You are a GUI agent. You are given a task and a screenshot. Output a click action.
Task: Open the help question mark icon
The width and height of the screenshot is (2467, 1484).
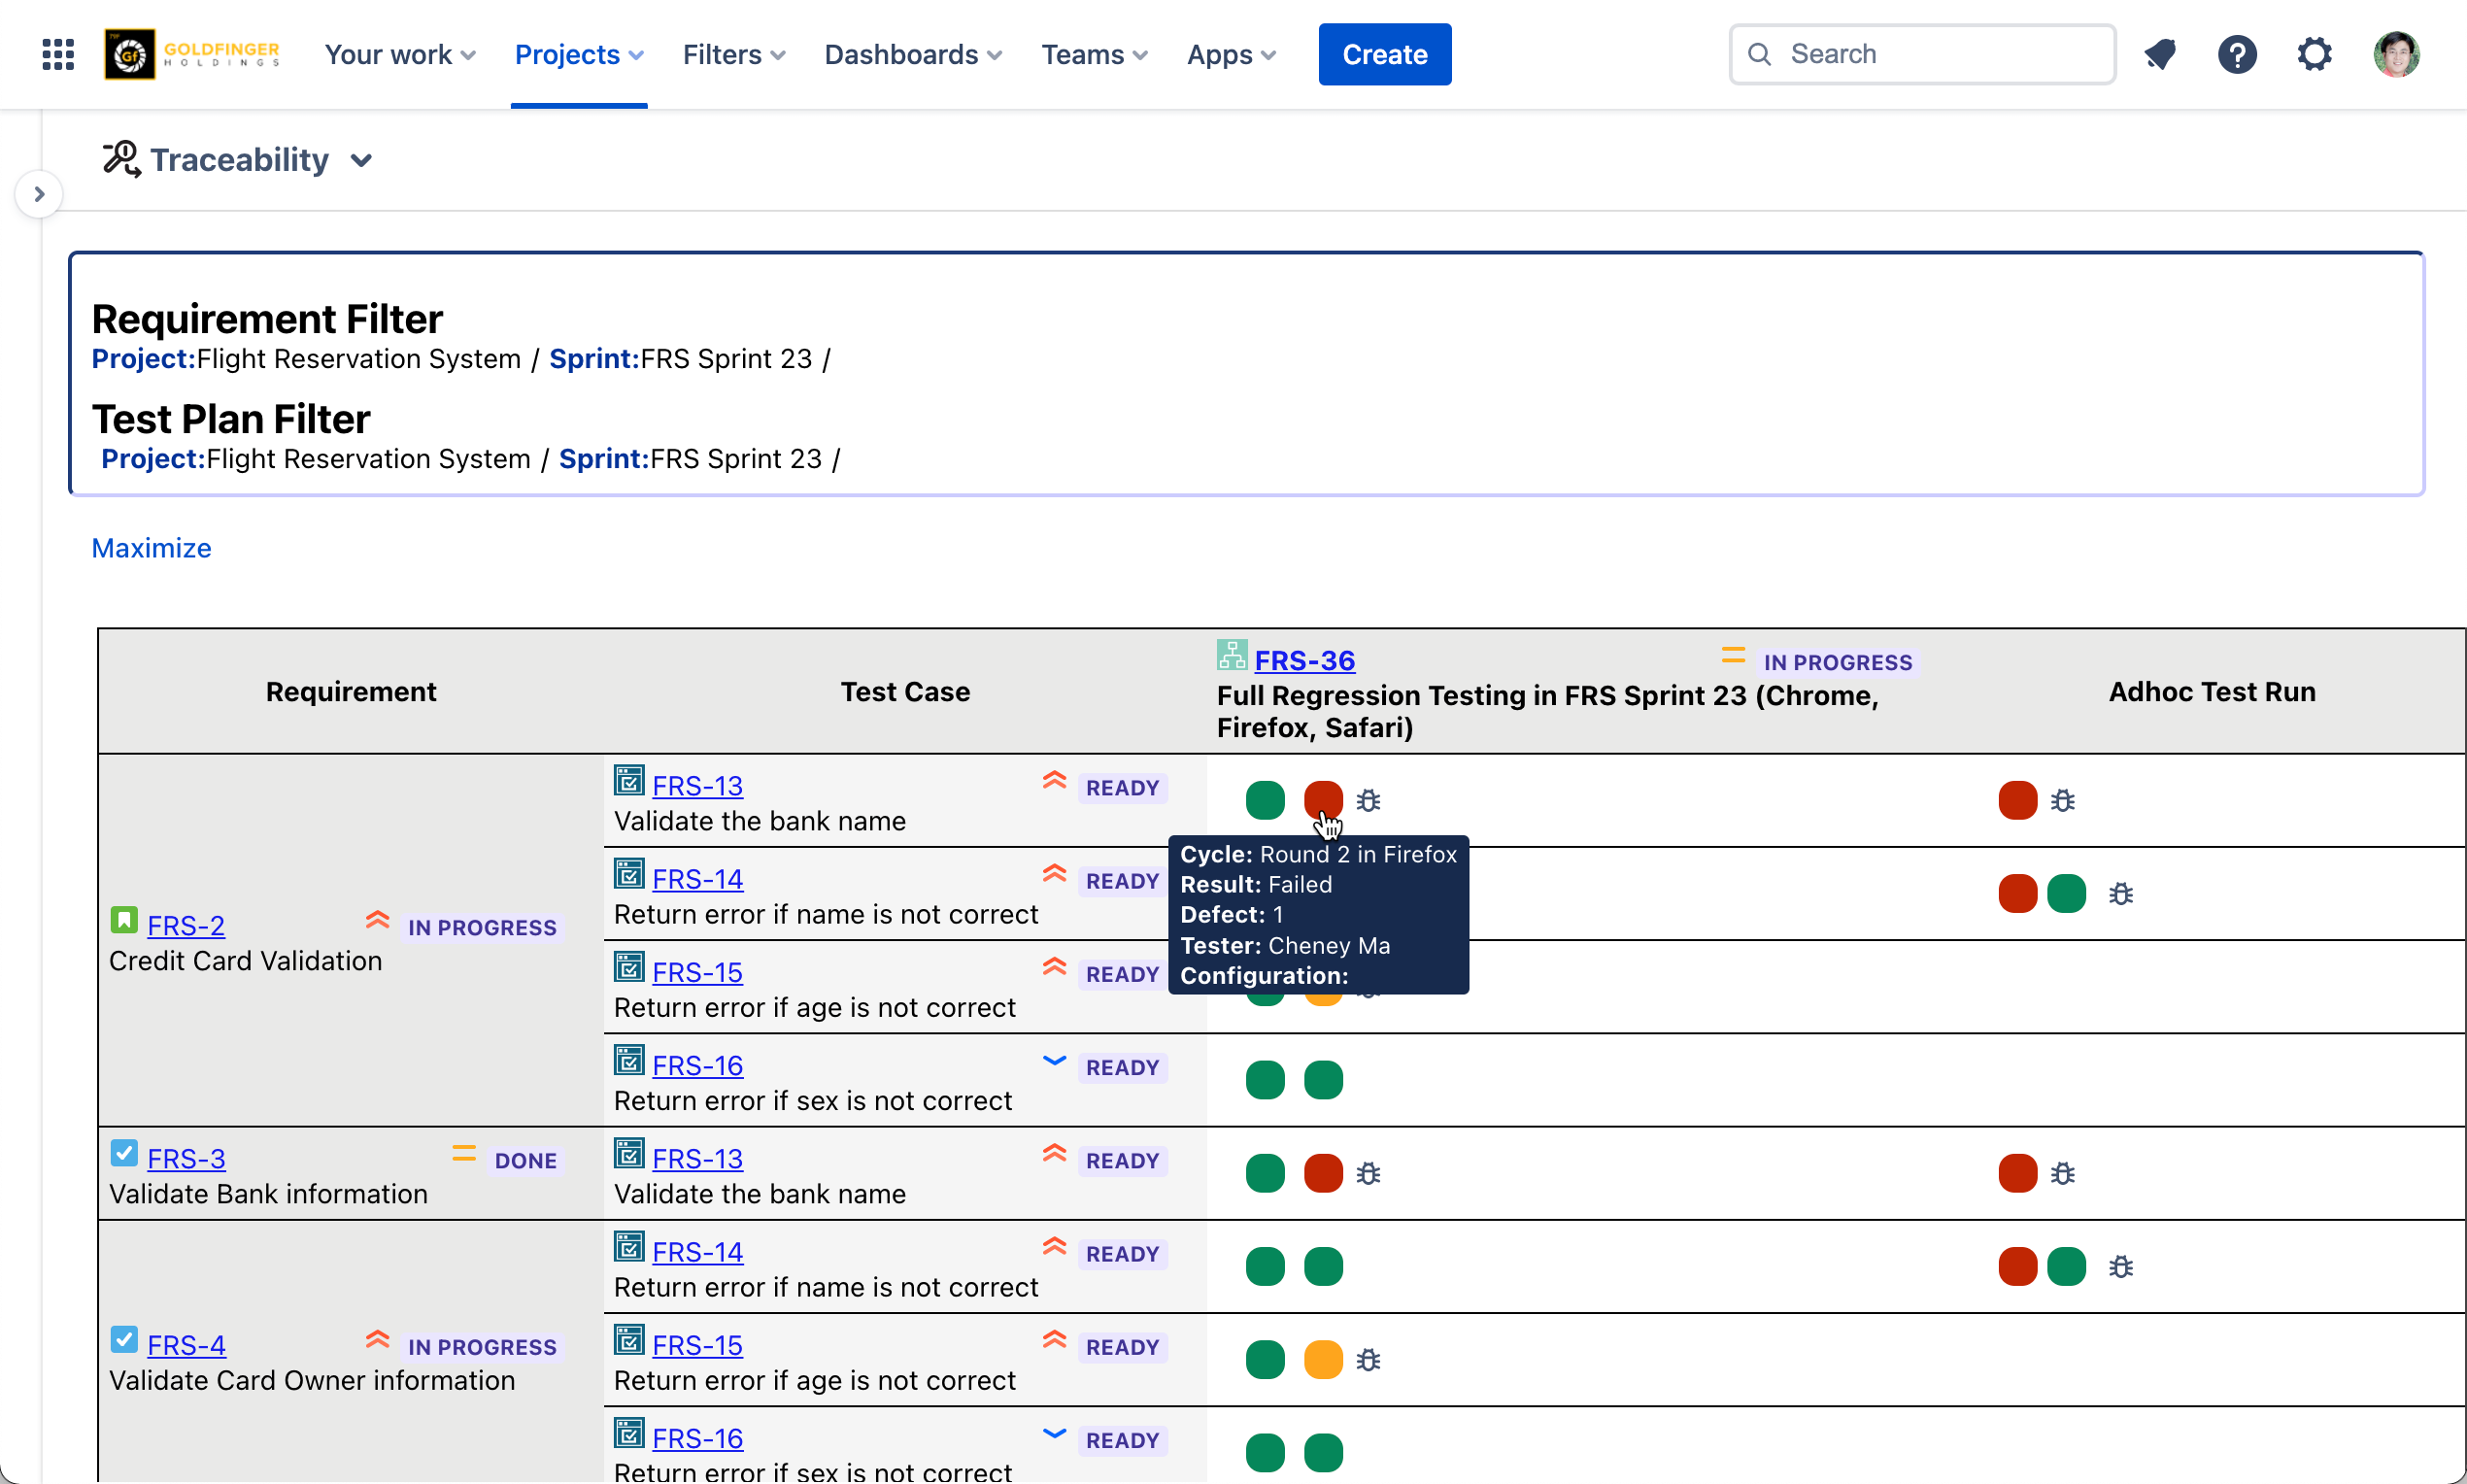(x=2237, y=54)
